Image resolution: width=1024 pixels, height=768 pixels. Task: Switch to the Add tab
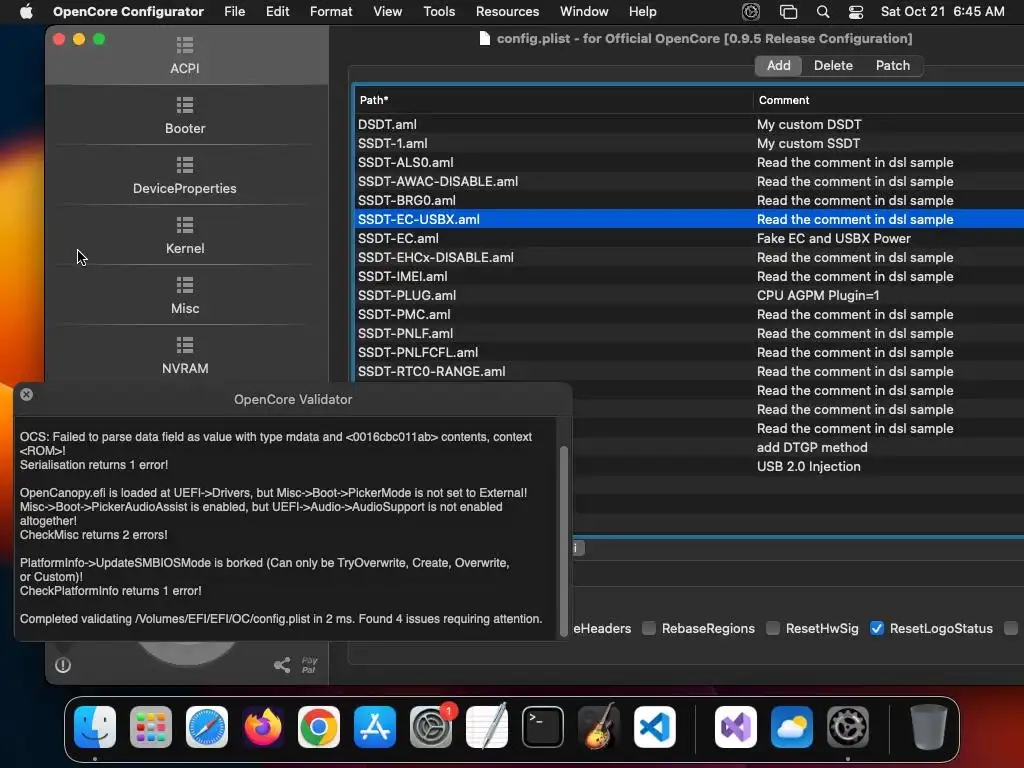point(778,65)
